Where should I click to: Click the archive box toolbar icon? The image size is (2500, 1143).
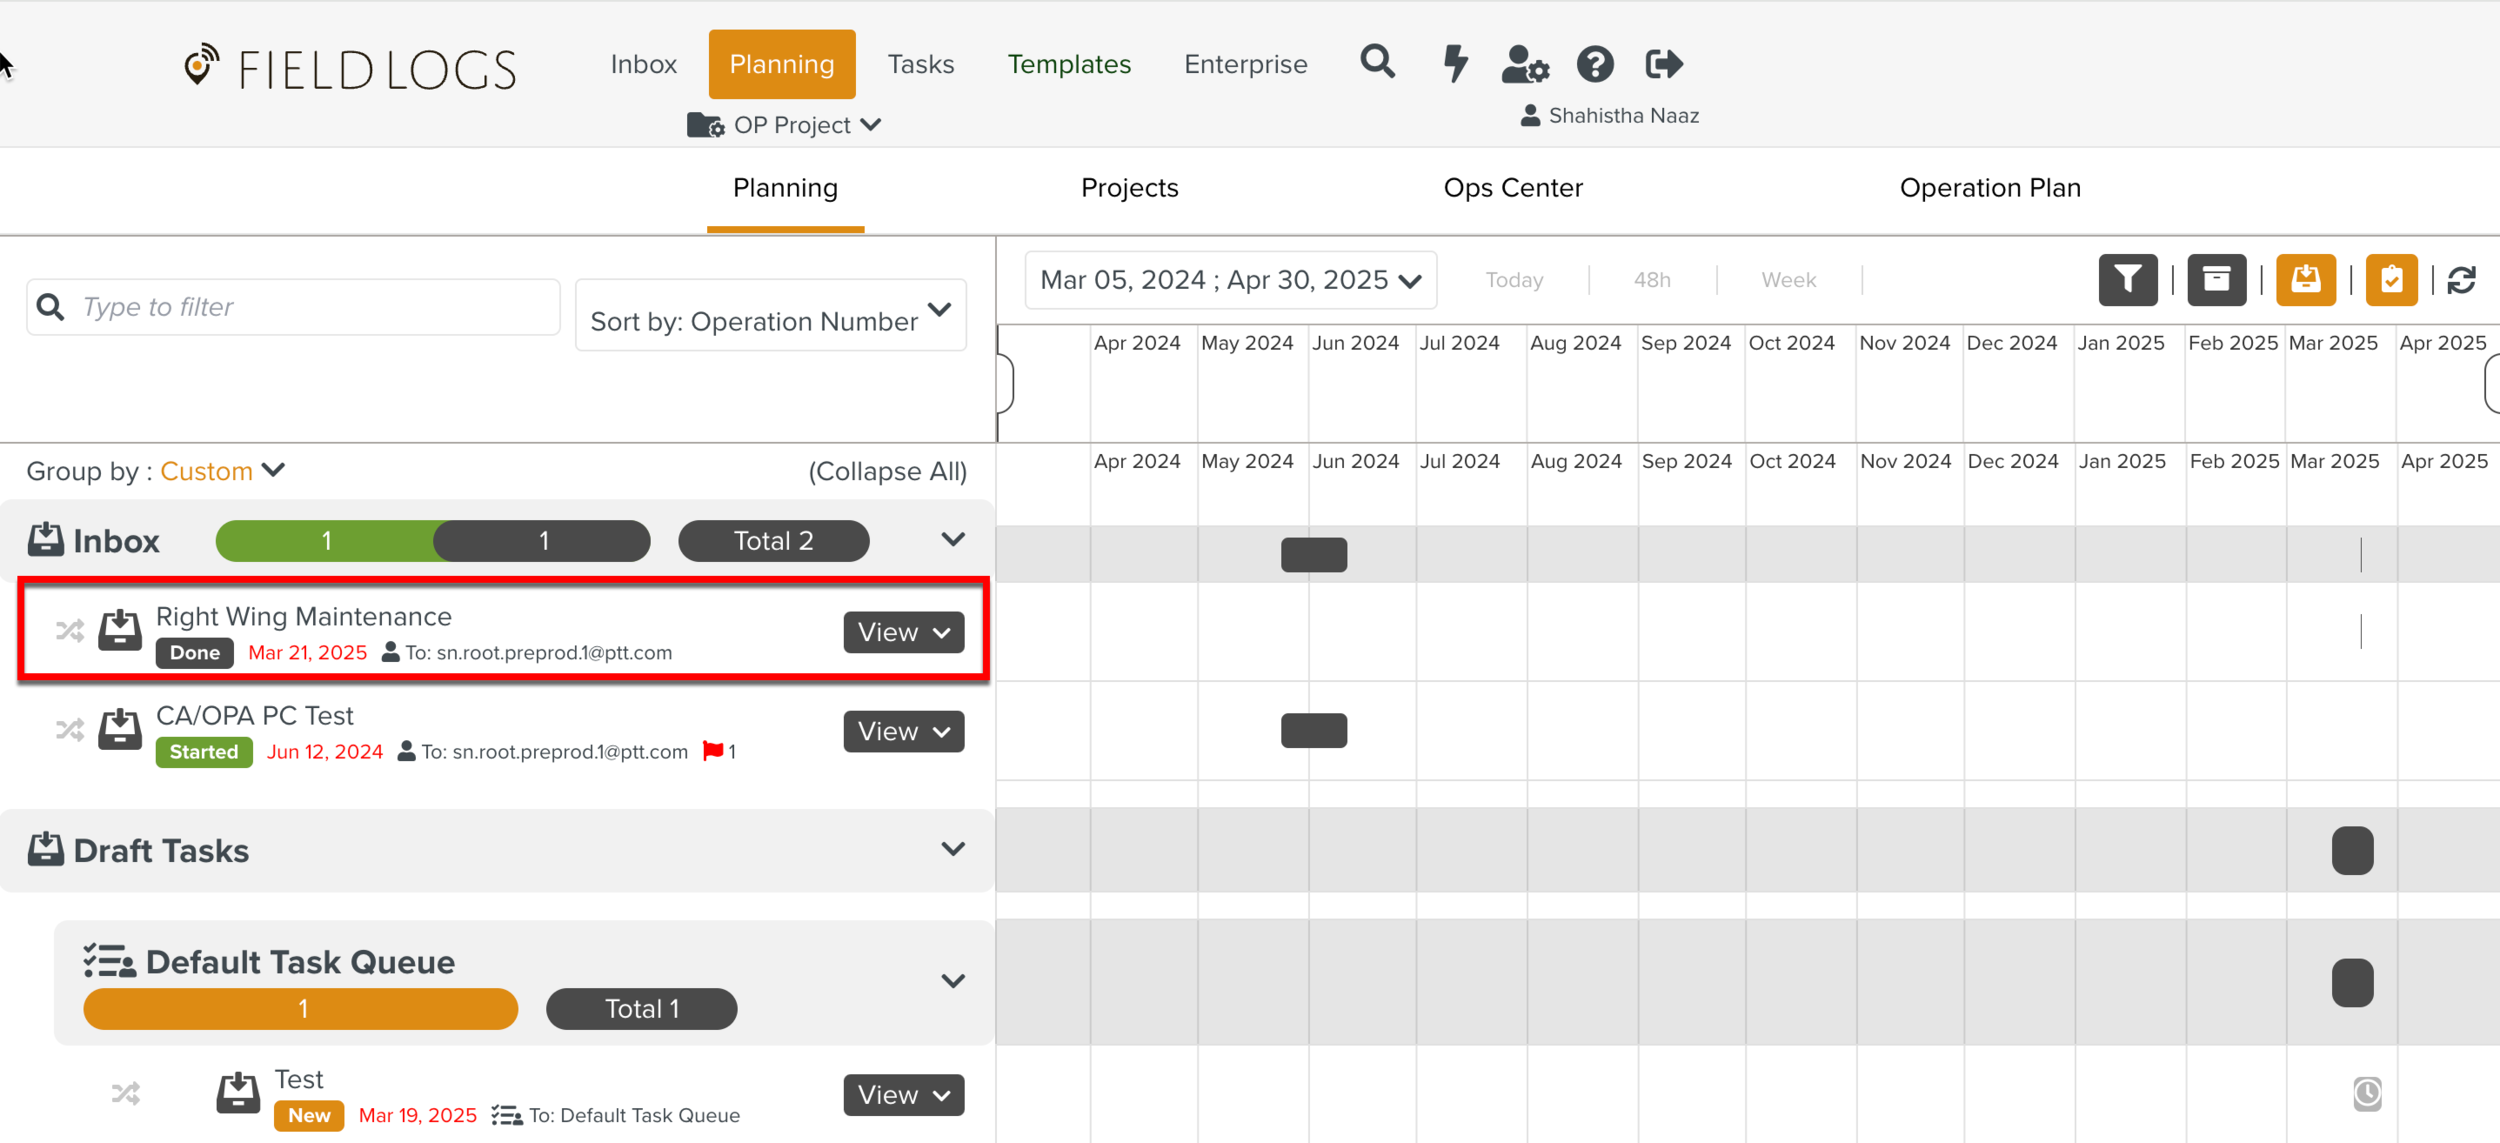pos(2216,280)
